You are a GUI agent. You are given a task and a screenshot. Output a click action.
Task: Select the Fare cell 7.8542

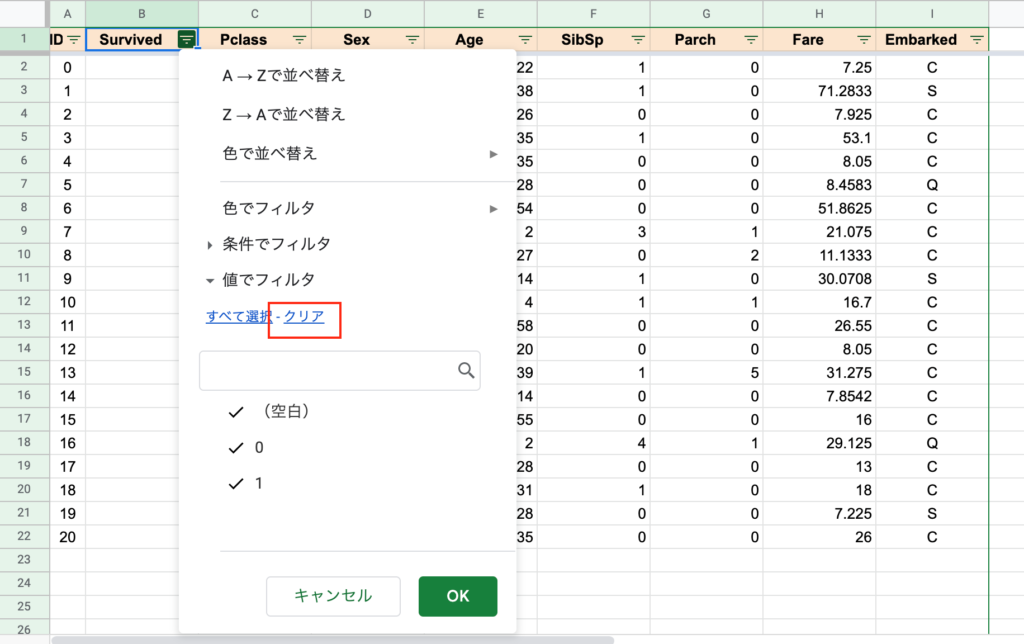(x=819, y=396)
